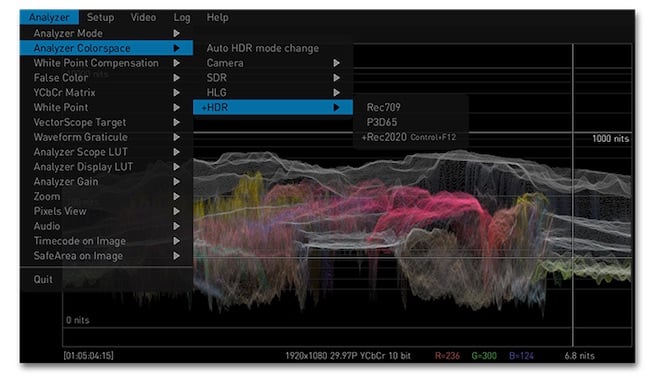Open the Log menu
This screenshot has width=650, height=382.
(x=182, y=17)
